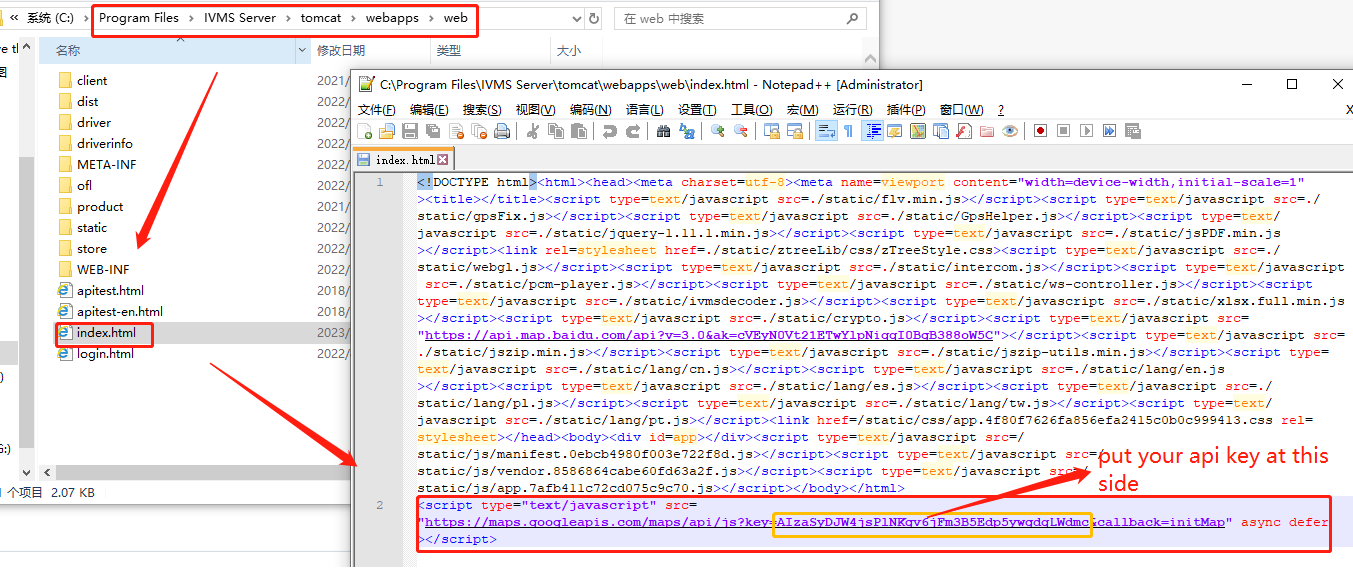Click the Baidu map API URL

point(709,335)
